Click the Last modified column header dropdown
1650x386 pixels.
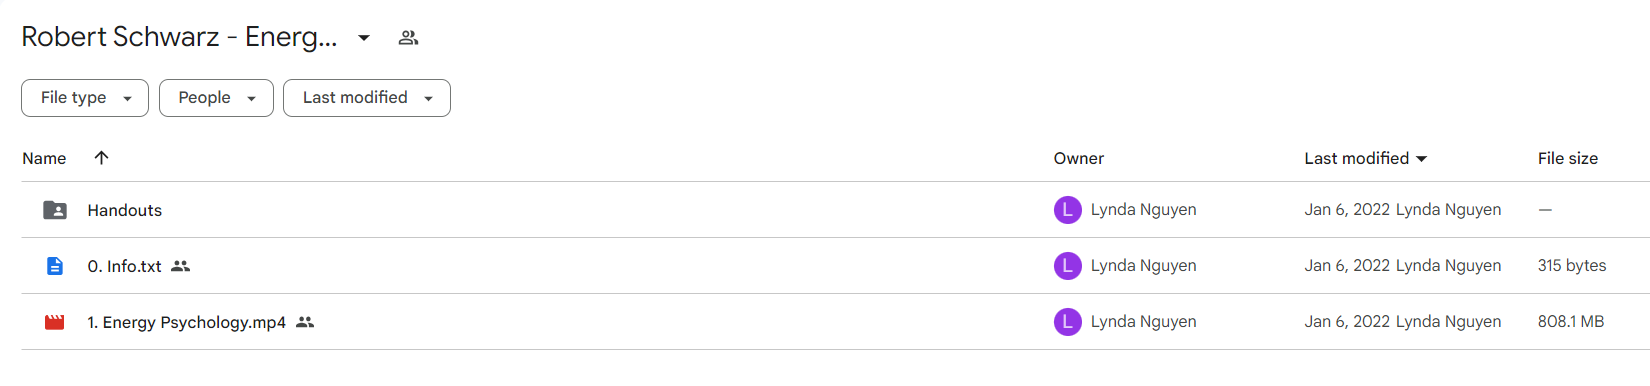[1366, 158]
